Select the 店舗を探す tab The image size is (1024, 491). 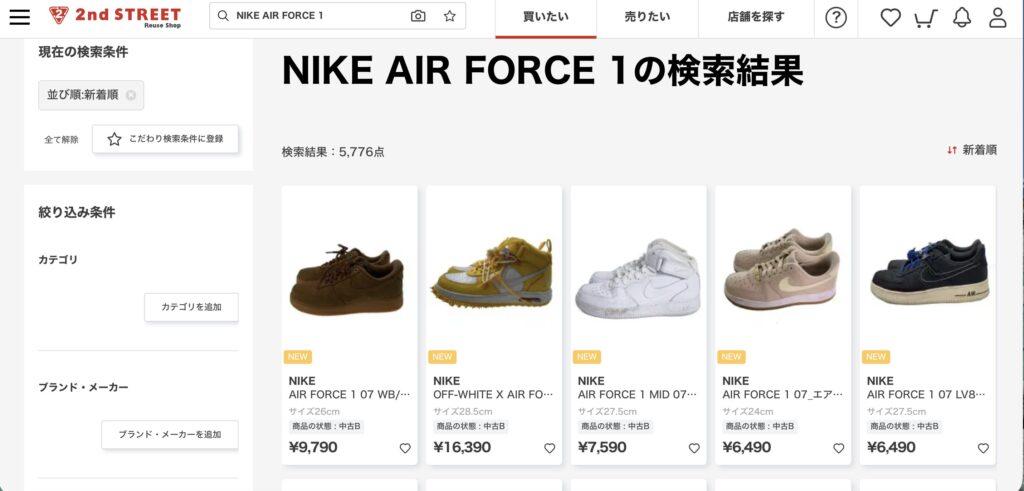pyautogui.click(x=756, y=18)
